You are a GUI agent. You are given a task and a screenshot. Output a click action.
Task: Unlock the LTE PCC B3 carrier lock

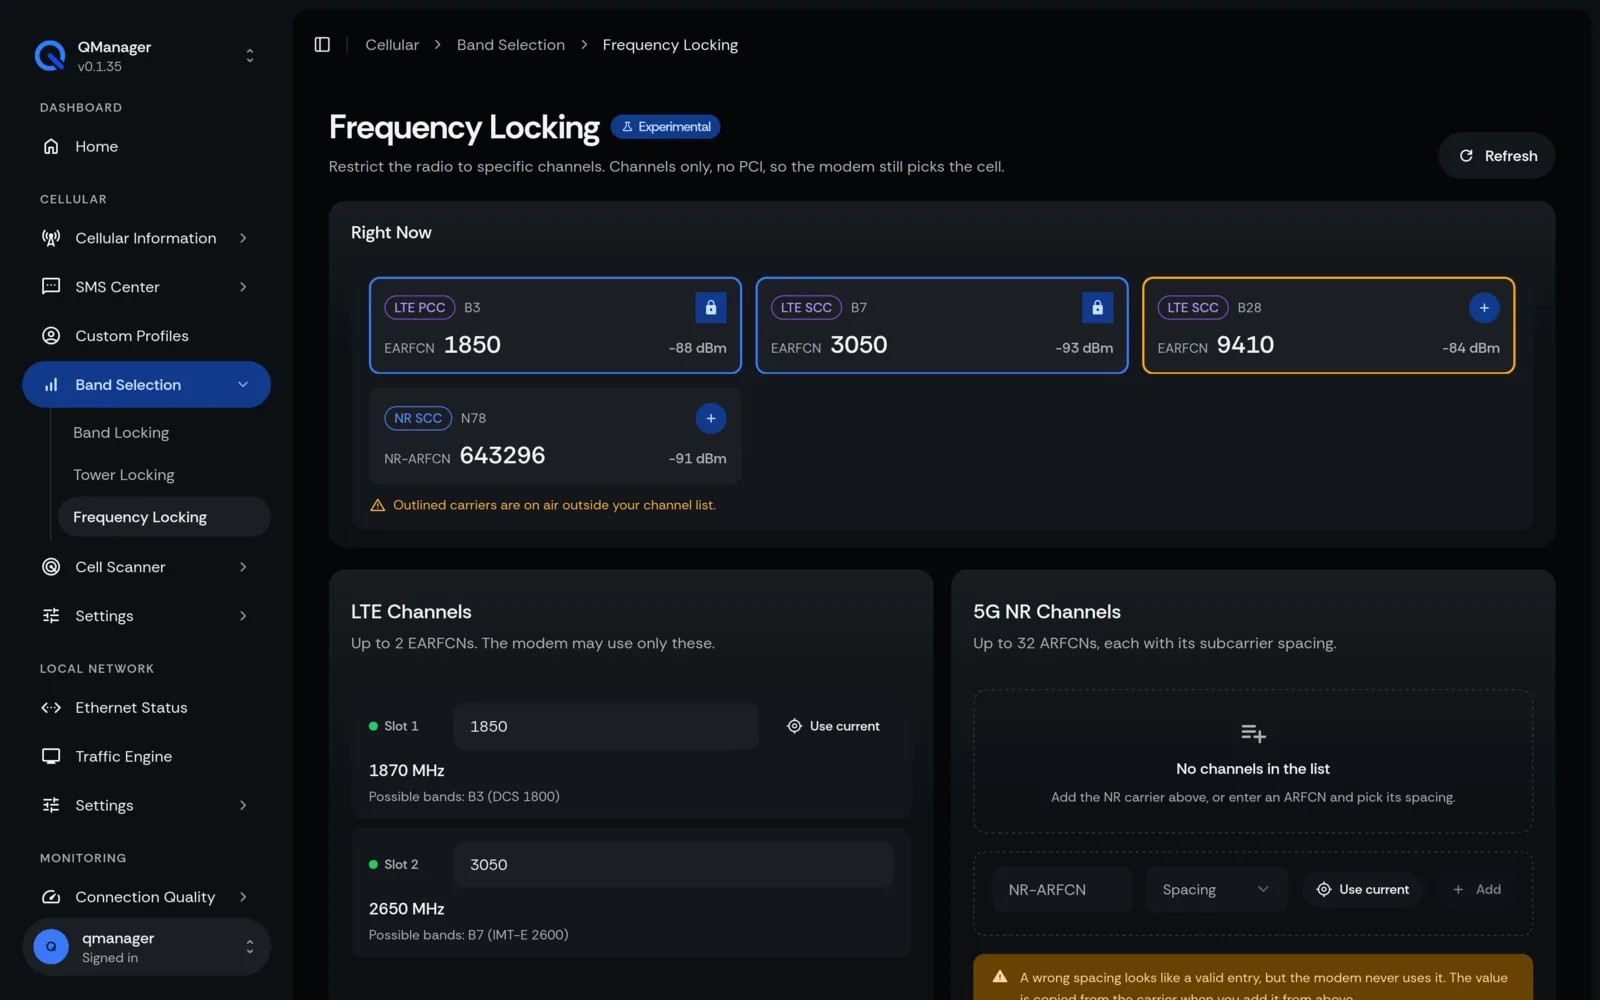[711, 308]
